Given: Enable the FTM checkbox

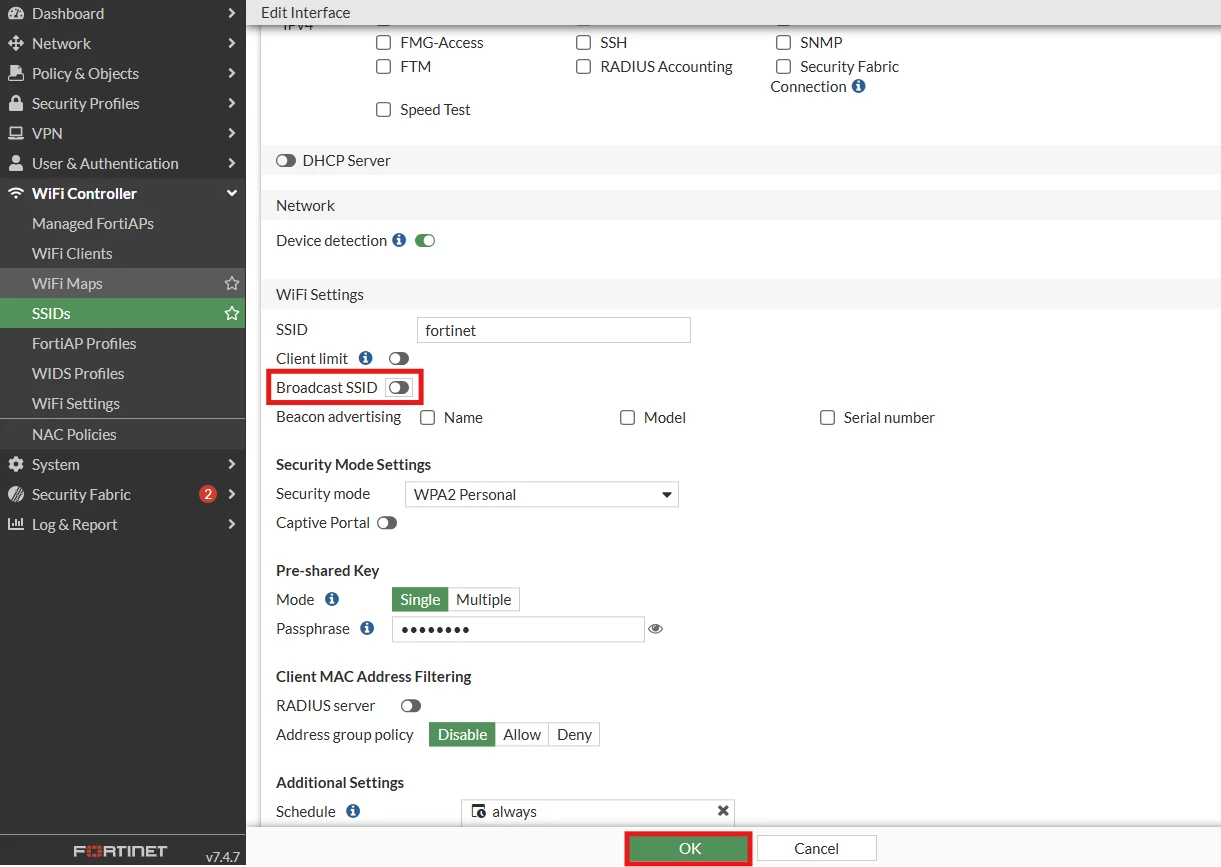Looking at the screenshot, I should (383, 67).
